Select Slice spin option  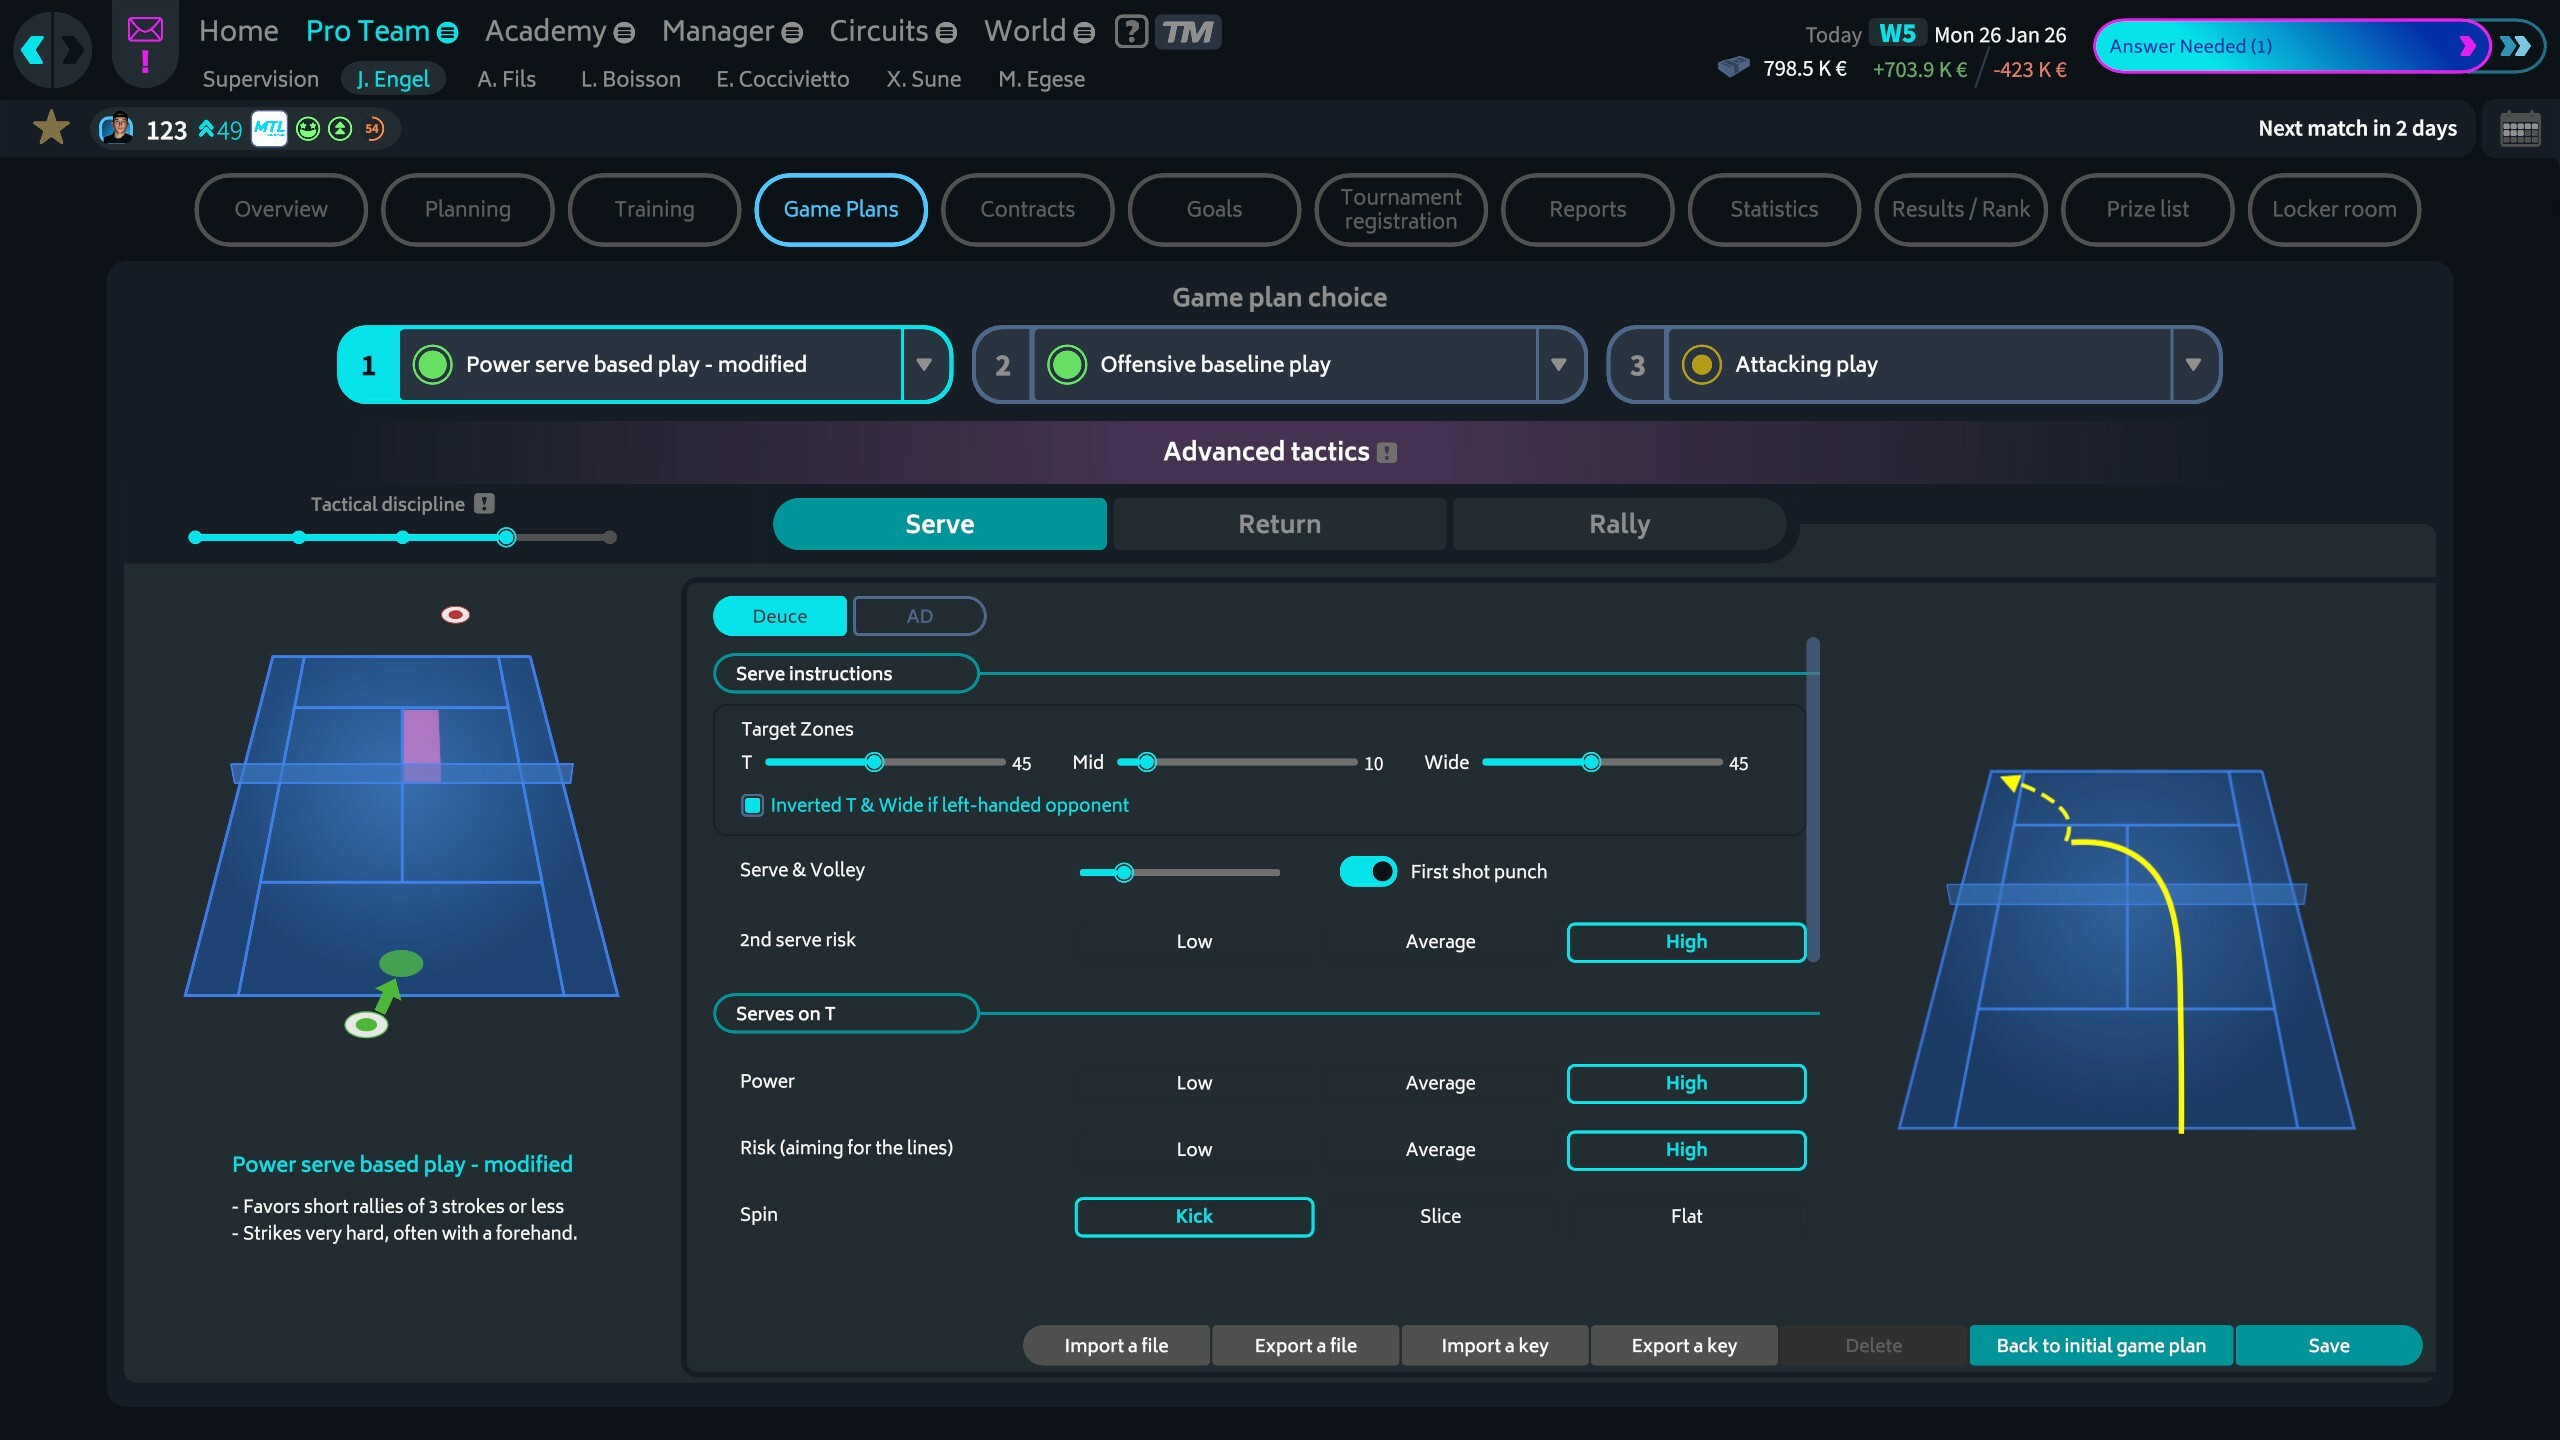pos(1440,1216)
